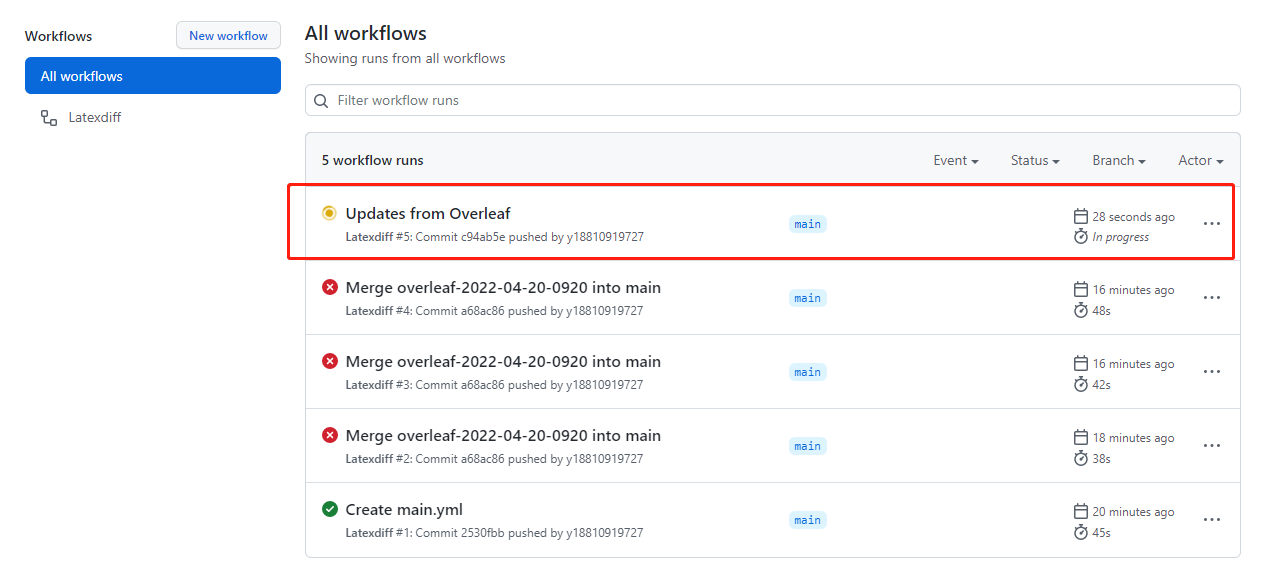Click calendar icon on Latexdiff #3 row

pos(1080,364)
